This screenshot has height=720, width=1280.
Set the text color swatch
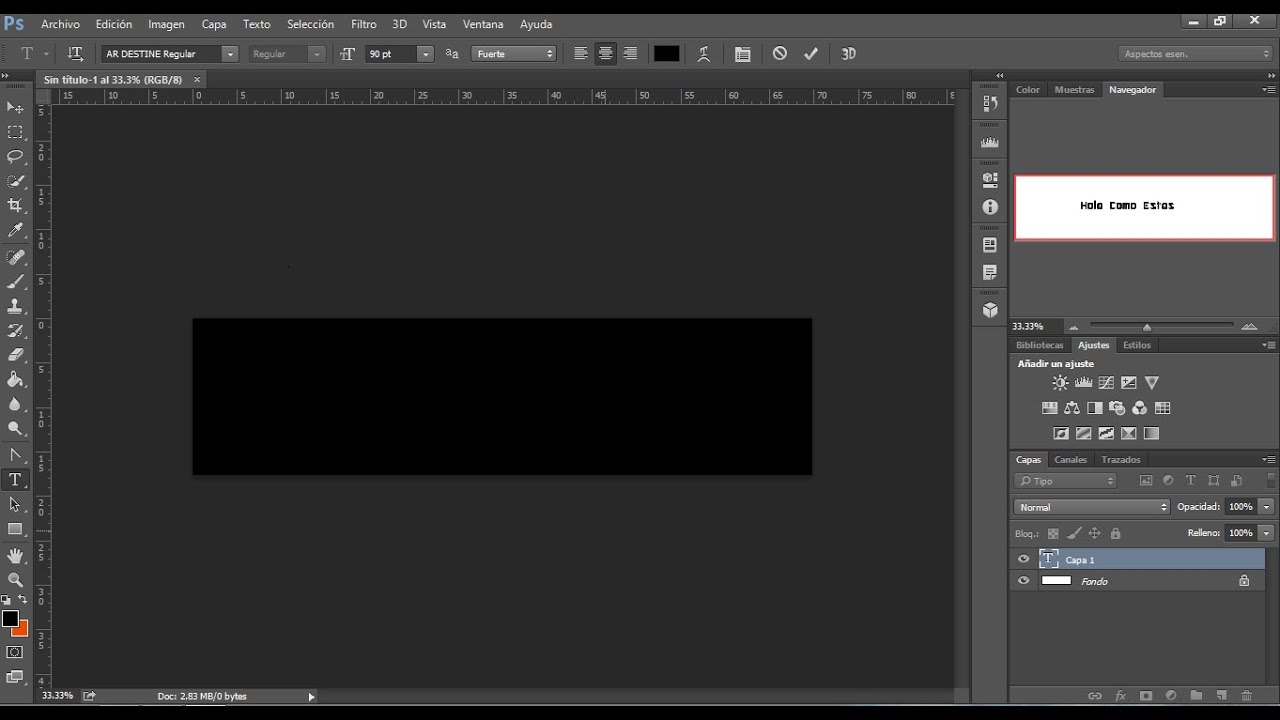(x=666, y=54)
